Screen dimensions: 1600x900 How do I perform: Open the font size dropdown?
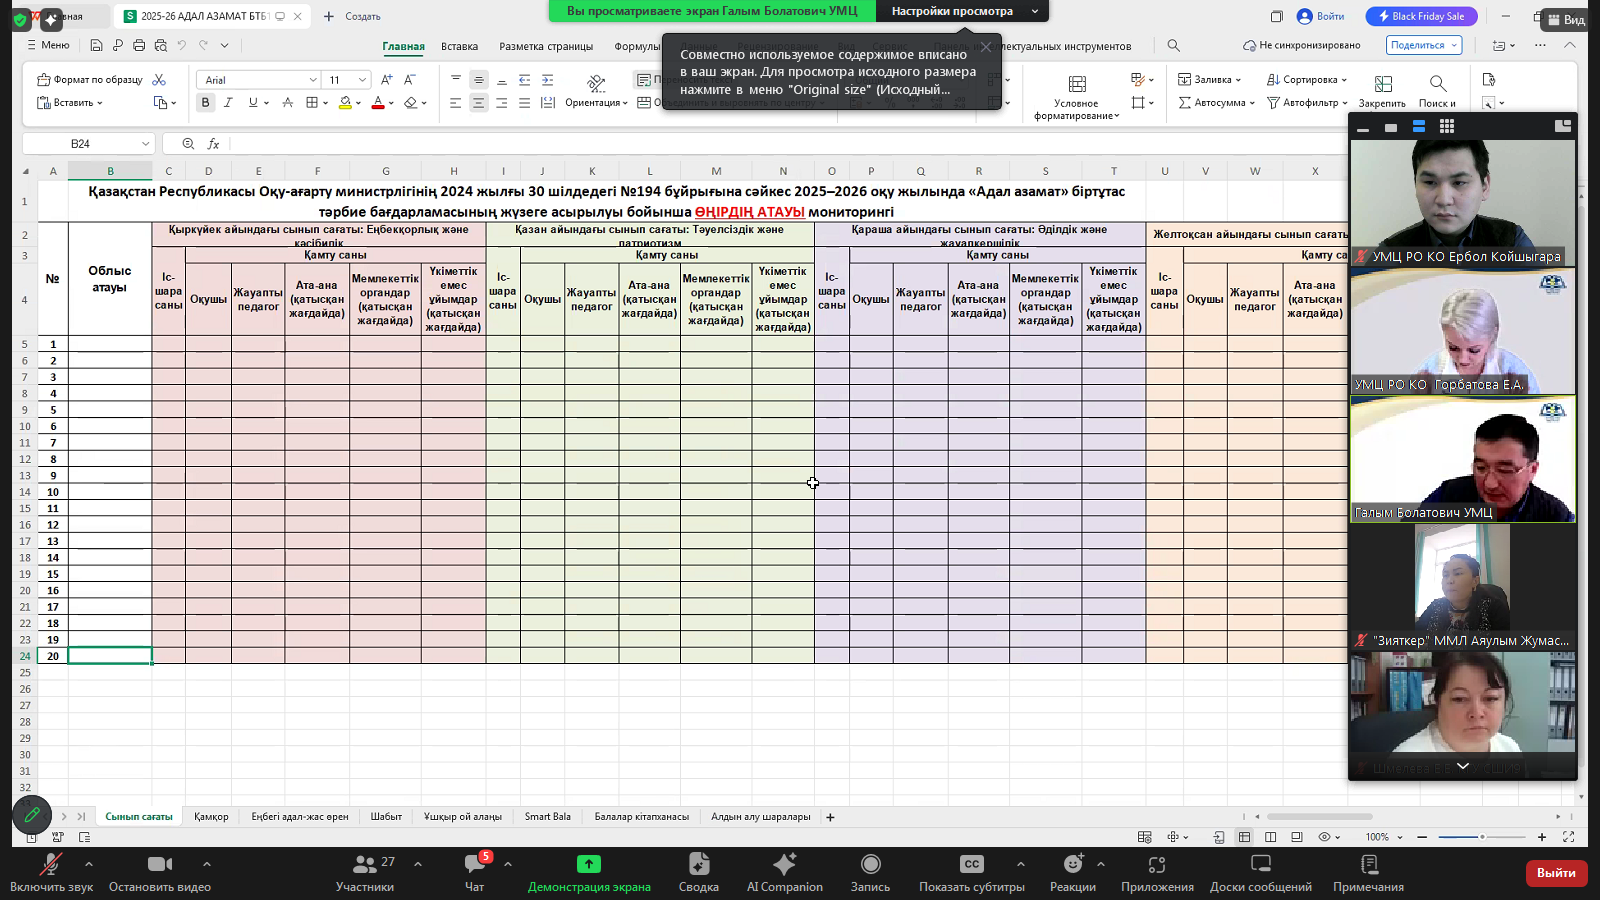[x=362, y=80]
